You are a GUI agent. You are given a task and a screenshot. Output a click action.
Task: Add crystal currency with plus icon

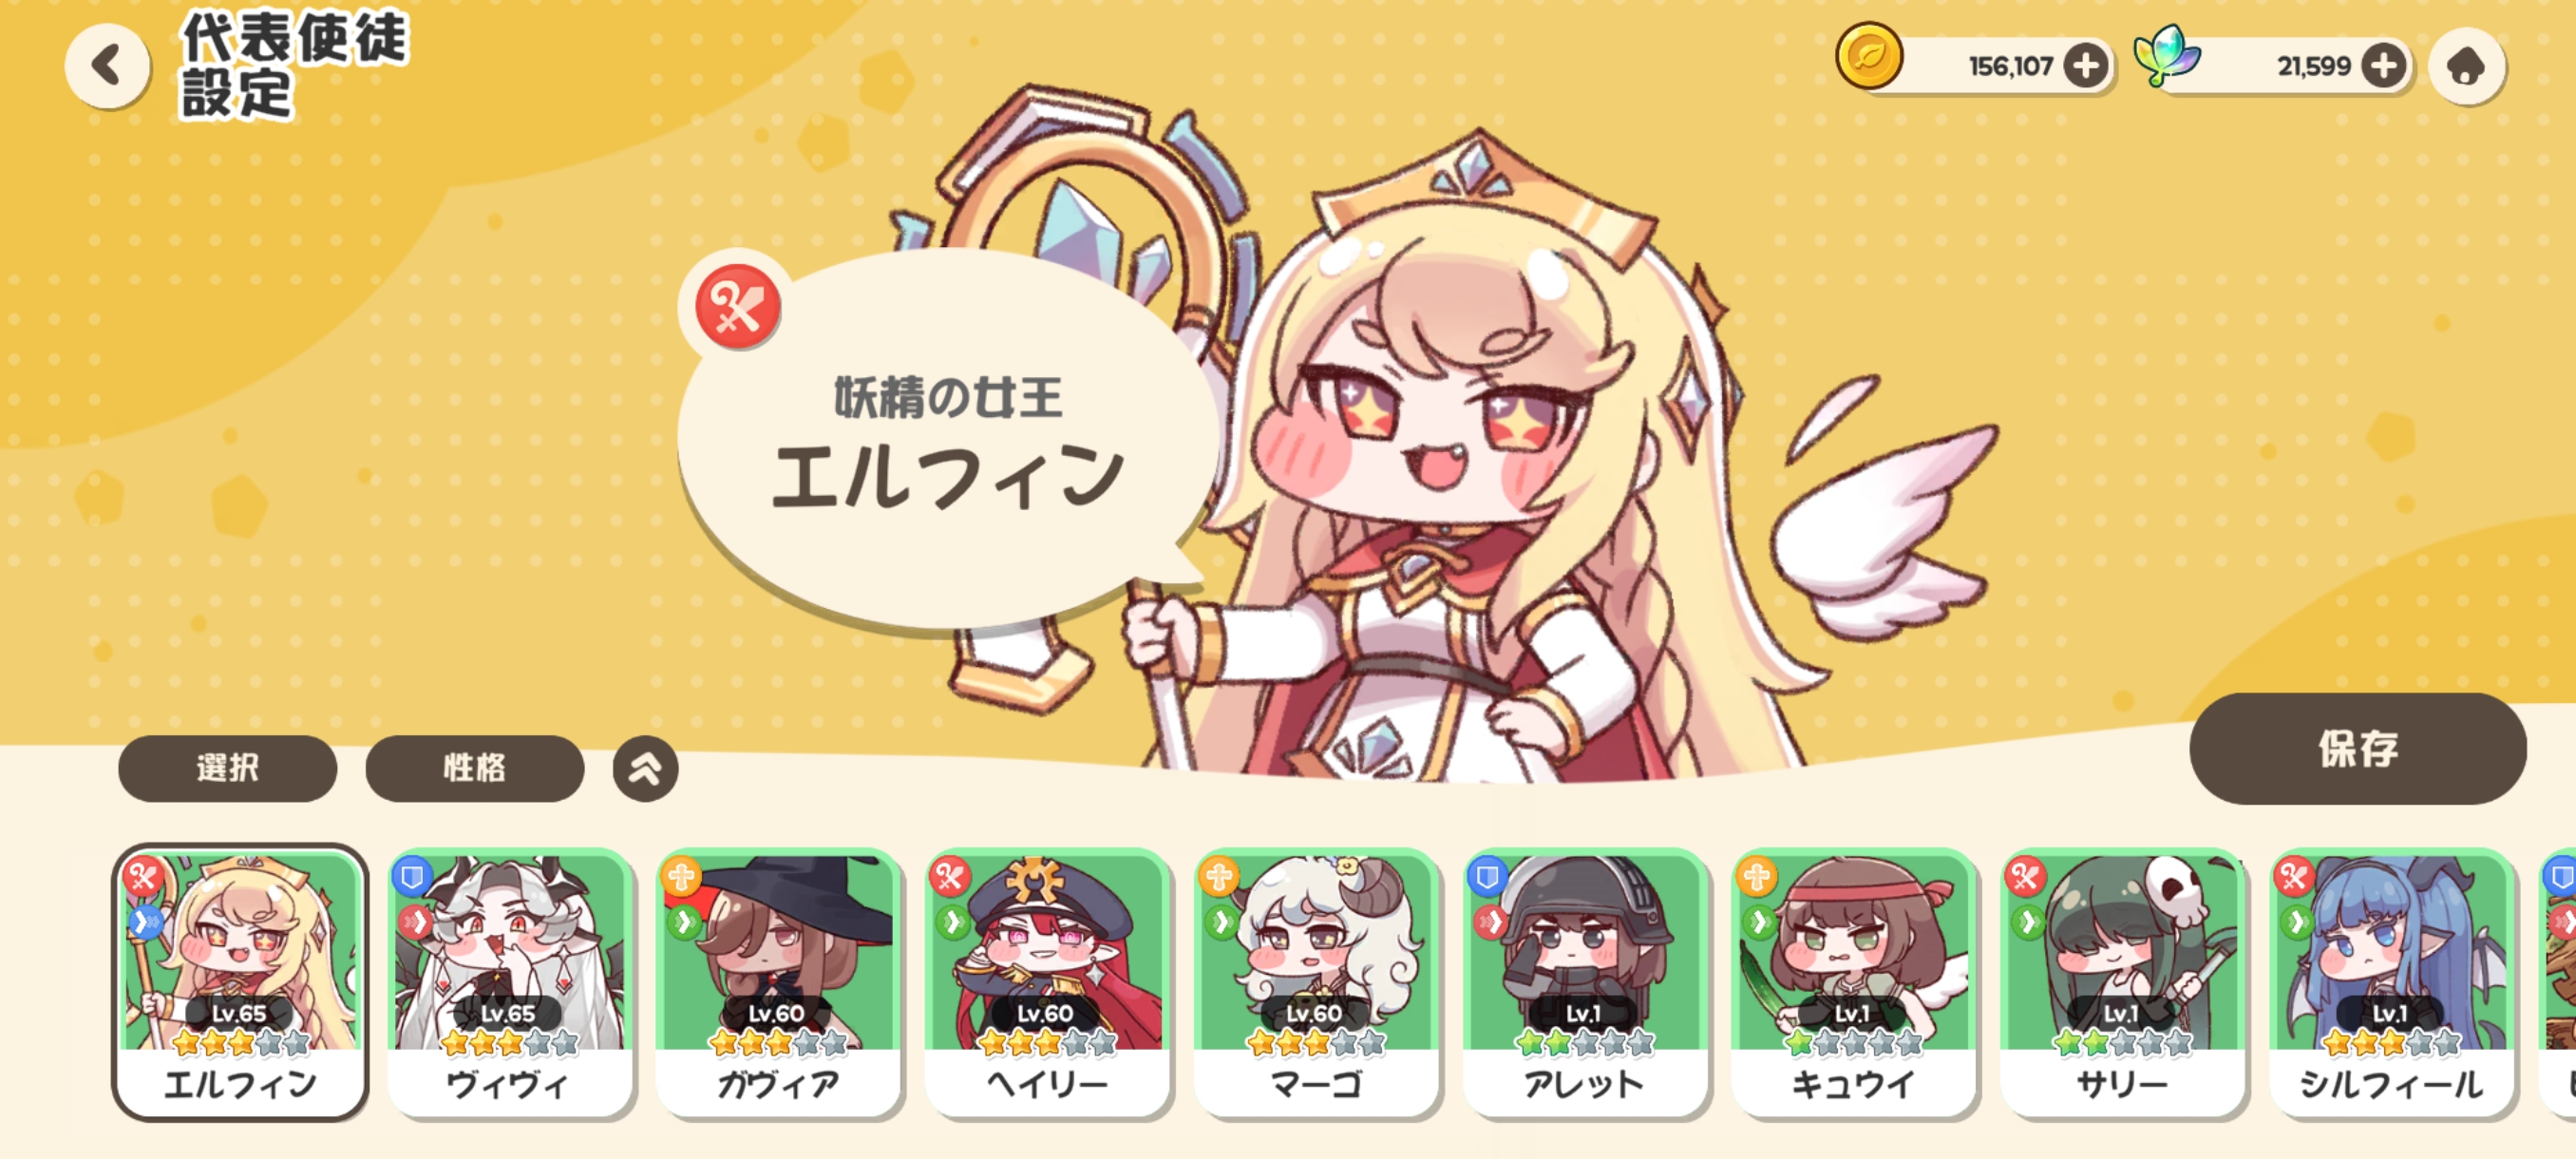coord(2384,67)
